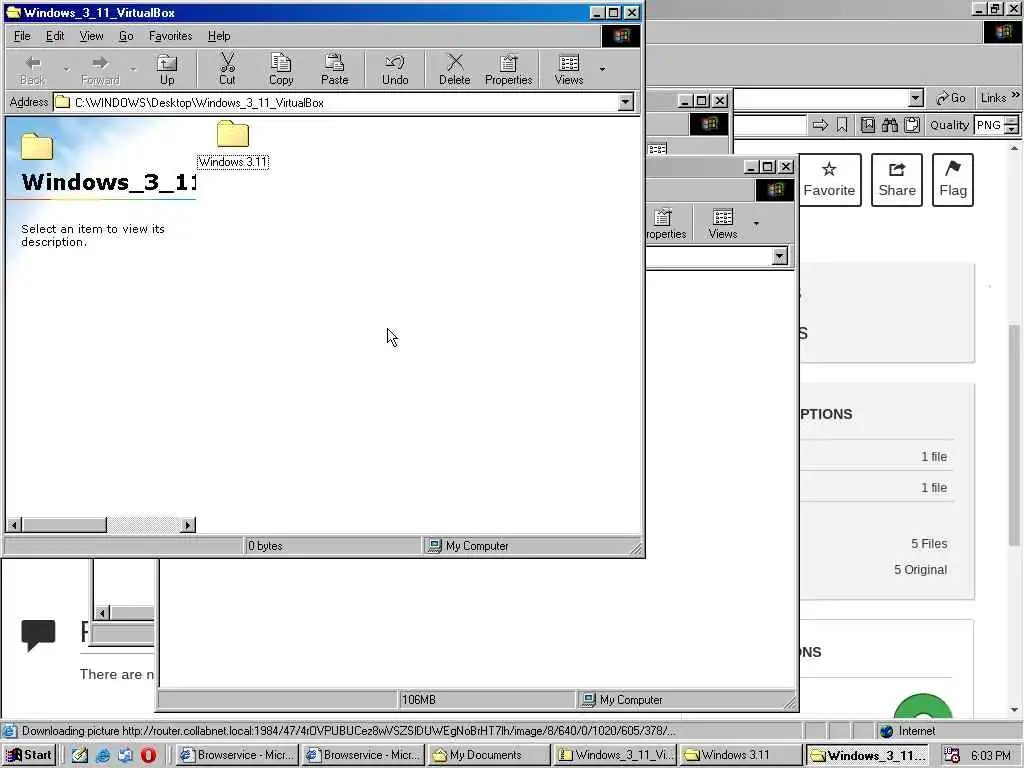Open the View menu
The image size is (1024, 768).
pyautogui.click(x=91, y=36)
